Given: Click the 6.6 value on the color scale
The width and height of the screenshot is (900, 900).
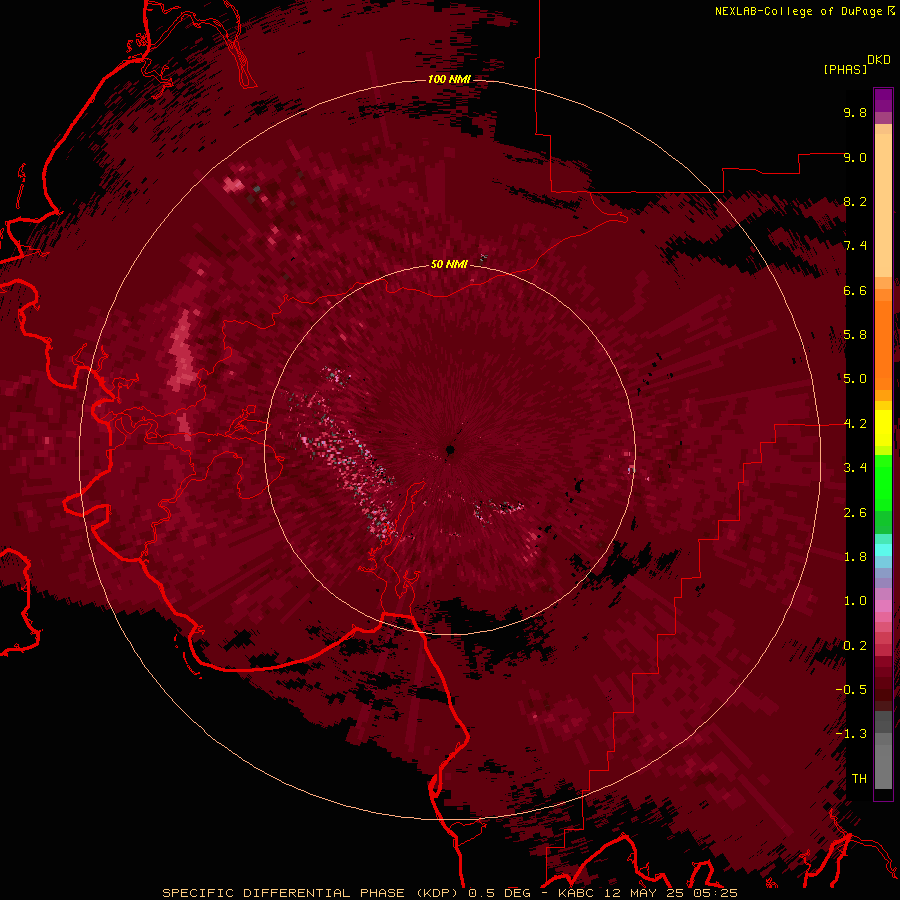Looking at the screenshot, I should tap(855, 290).
